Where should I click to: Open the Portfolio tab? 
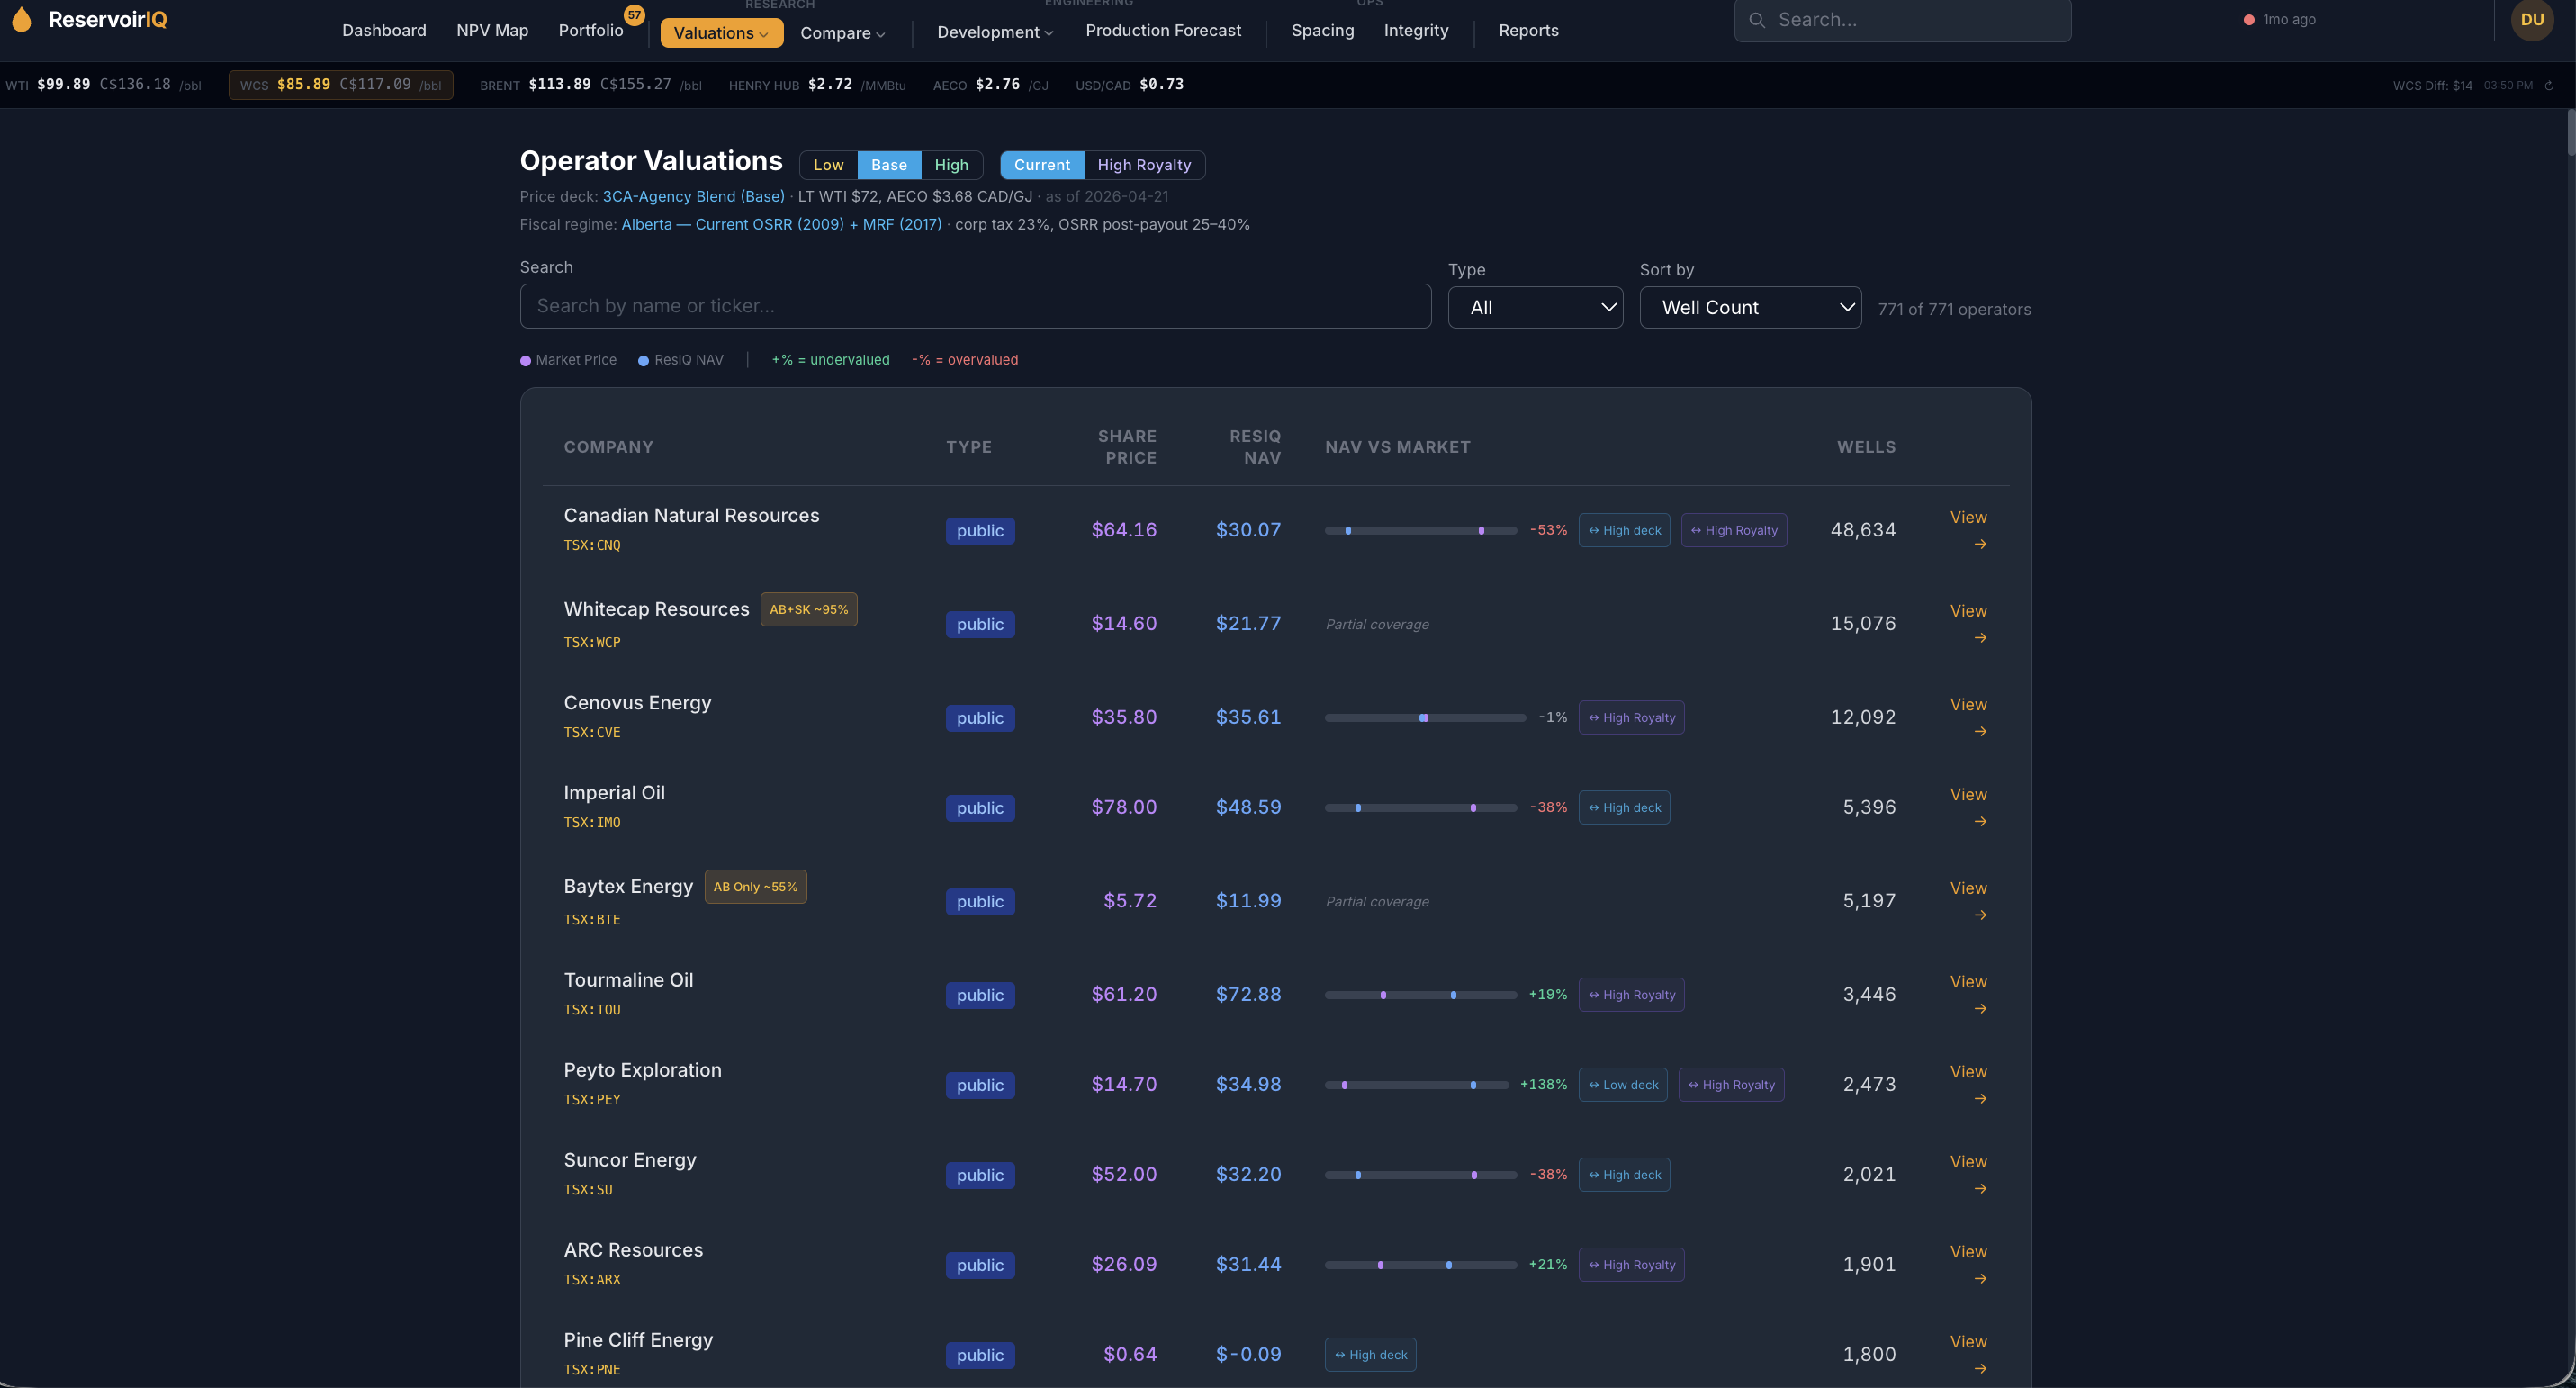pos(590,31)
